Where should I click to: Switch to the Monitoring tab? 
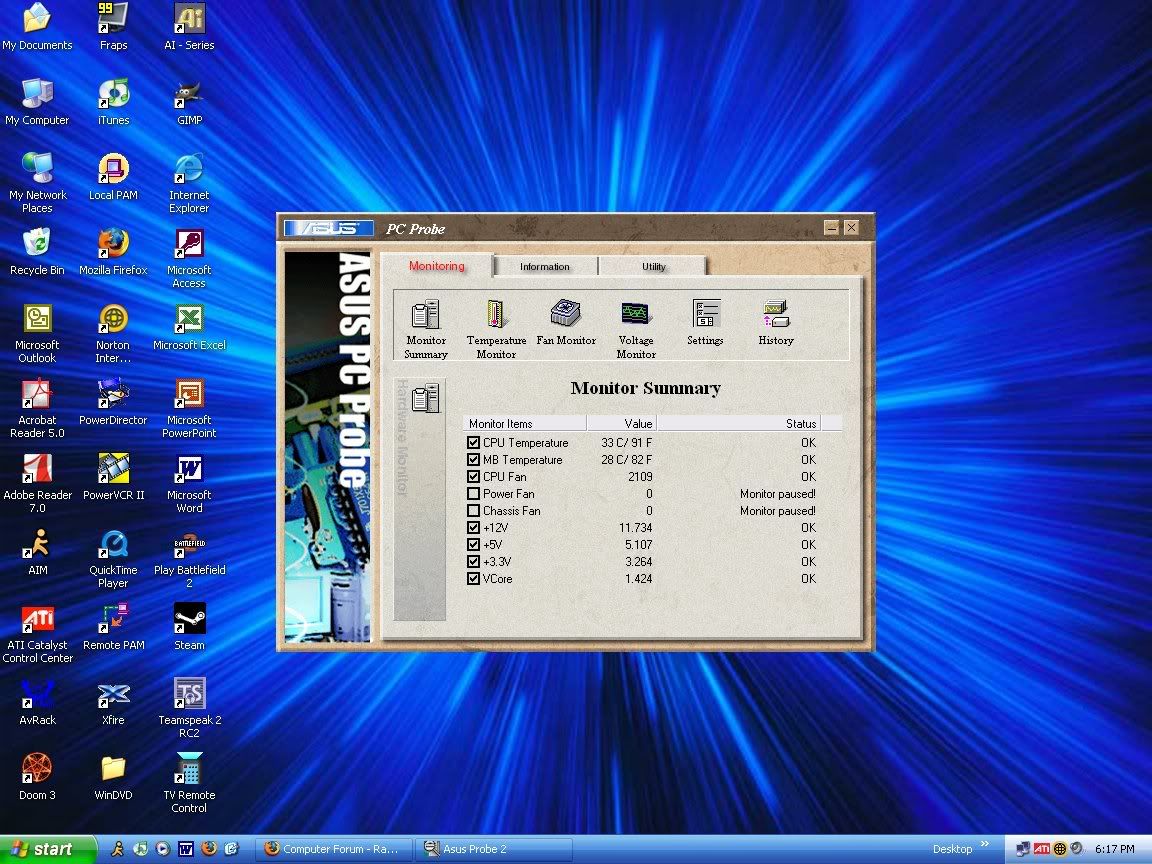(436, 265)
